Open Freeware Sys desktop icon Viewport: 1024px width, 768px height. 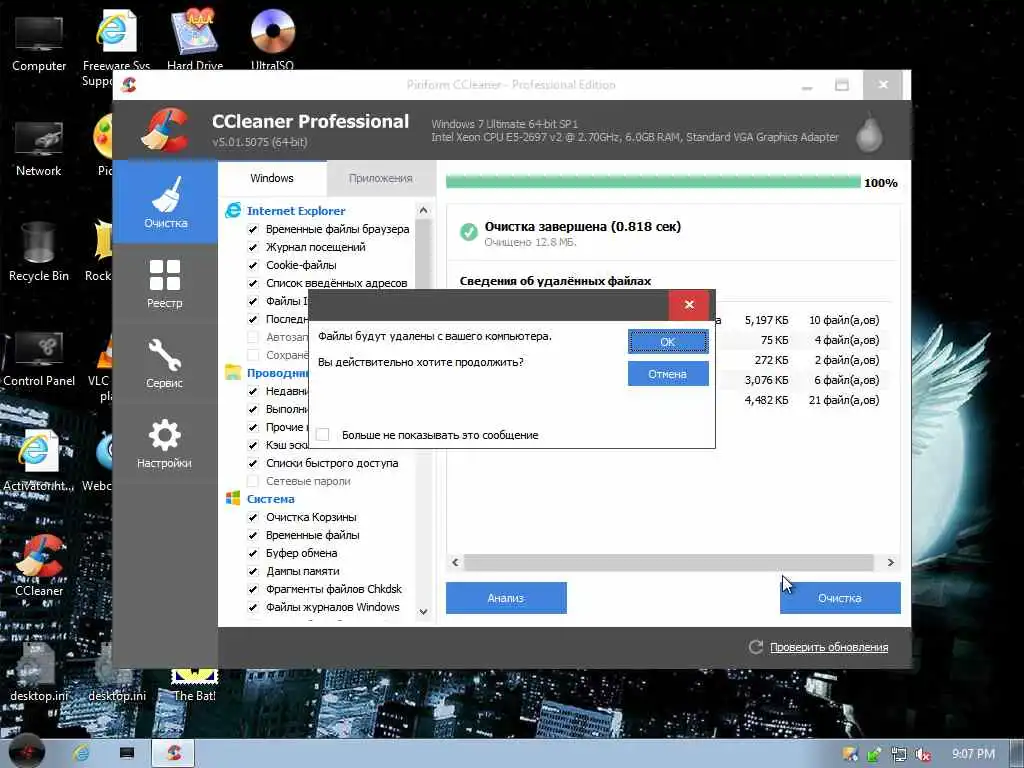point(116,46)
